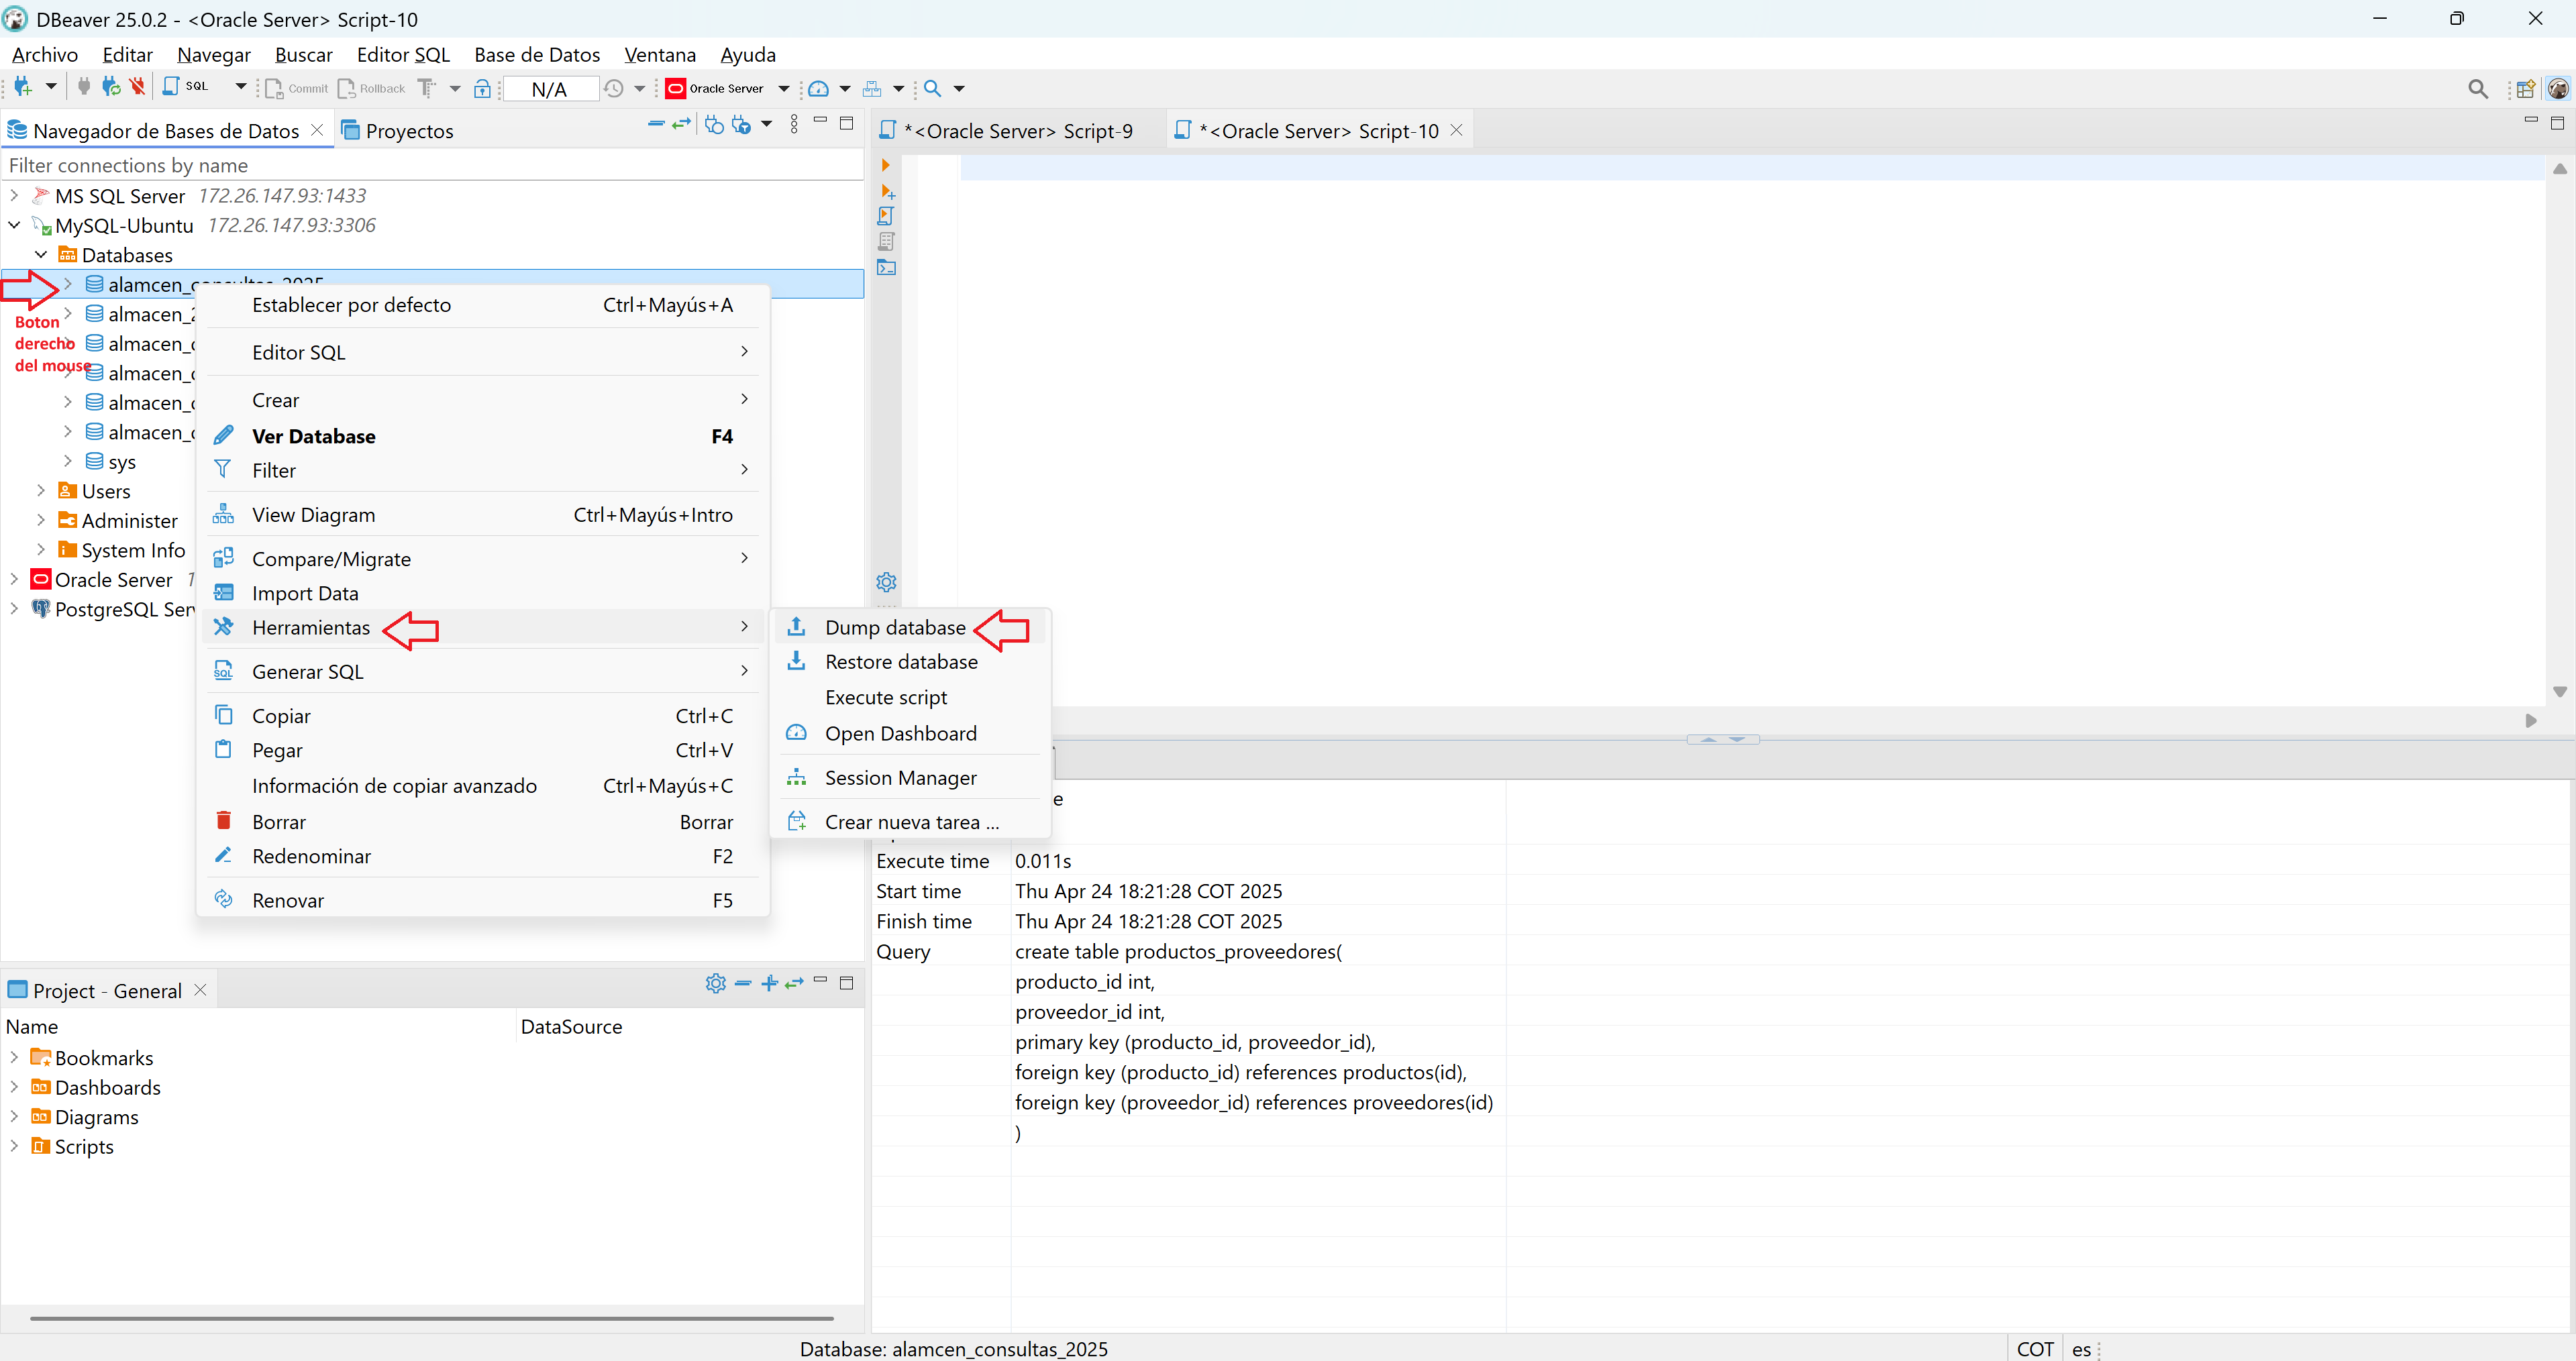Open the Editor SQL submenu
Image resolution: width=2576 pixels, height=1361 pixels.
pos(483,352)
